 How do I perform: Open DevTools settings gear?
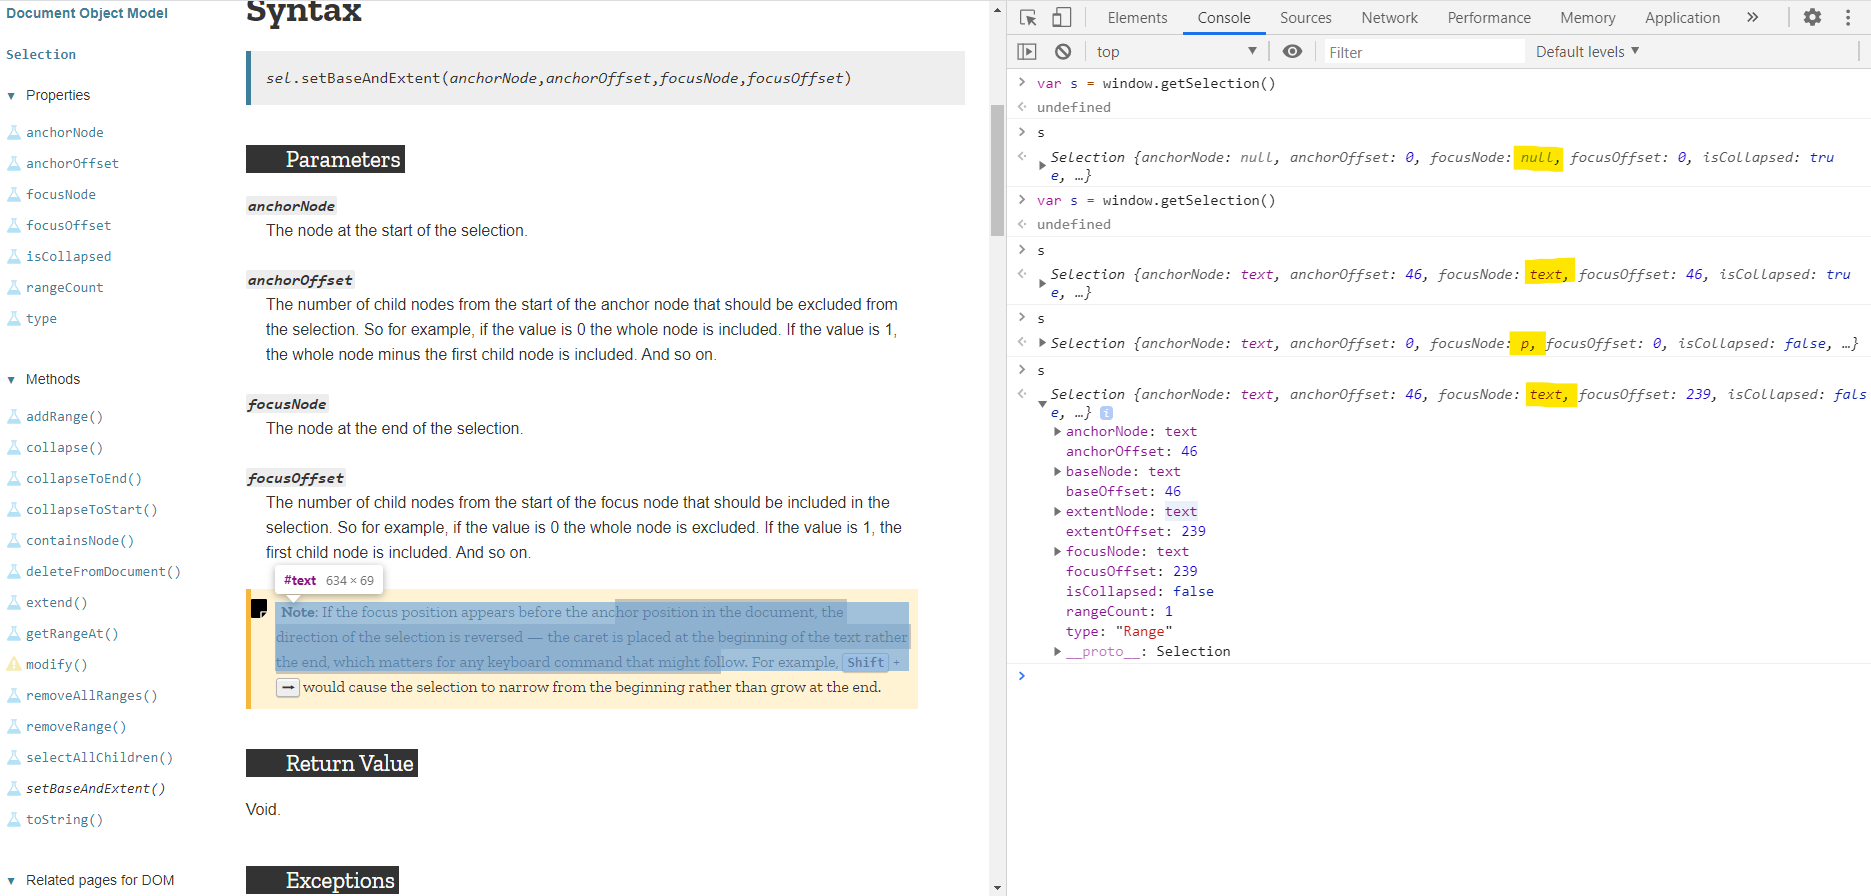click(x=1812, y=18)
